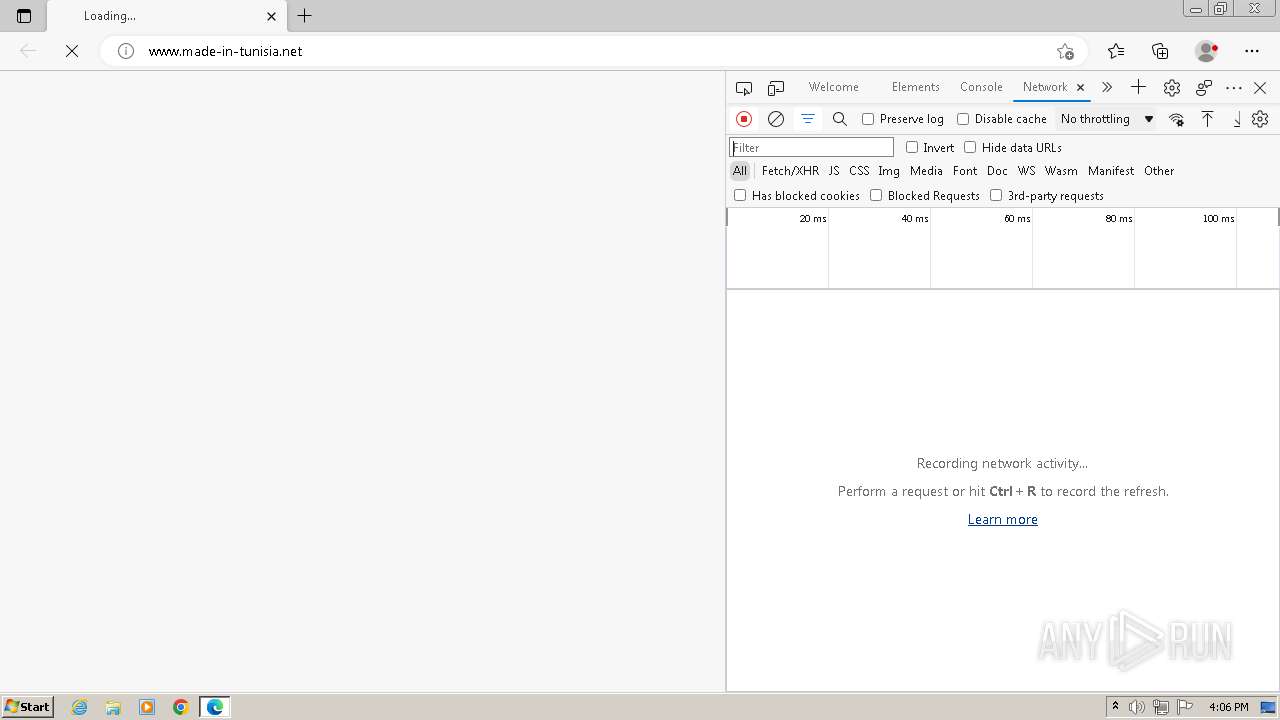Filter requests by Font

click(965, 171)
